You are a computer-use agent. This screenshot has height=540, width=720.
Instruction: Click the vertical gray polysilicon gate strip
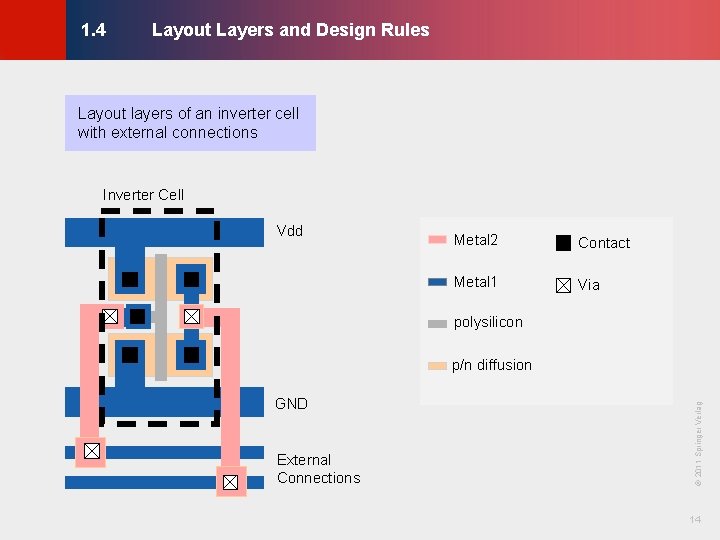(161, 317)
